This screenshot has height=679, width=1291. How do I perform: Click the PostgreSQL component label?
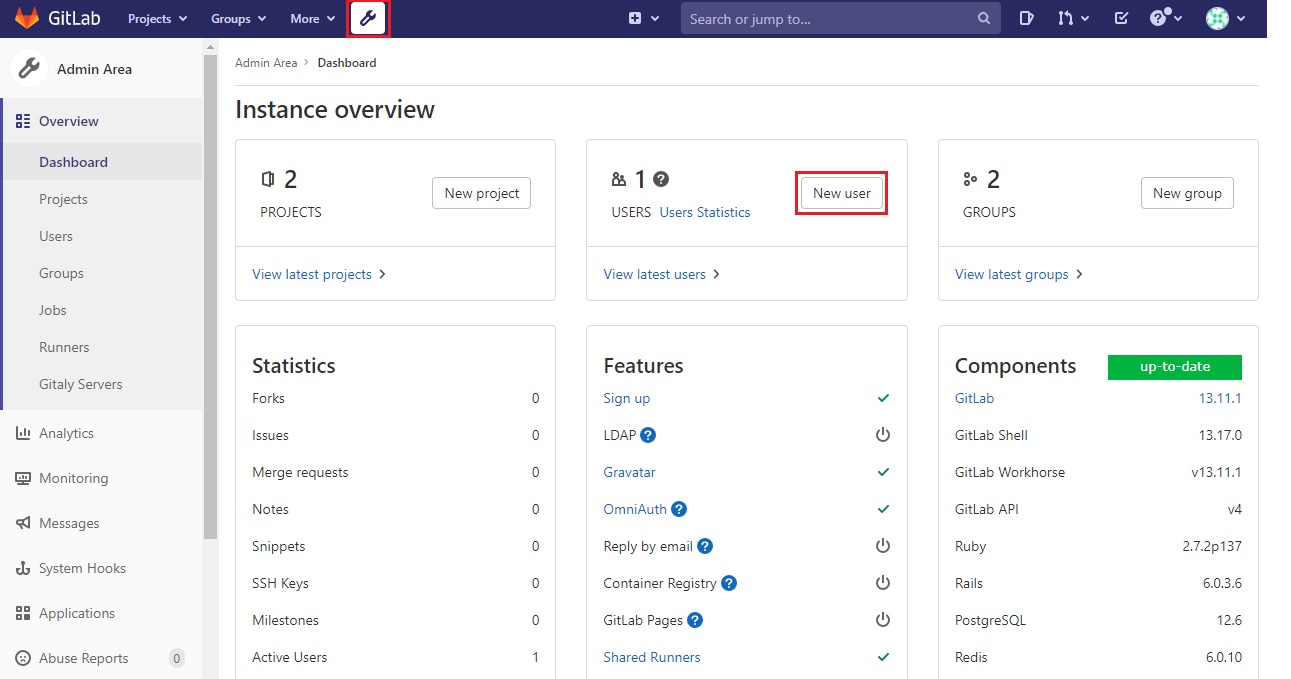990,620
